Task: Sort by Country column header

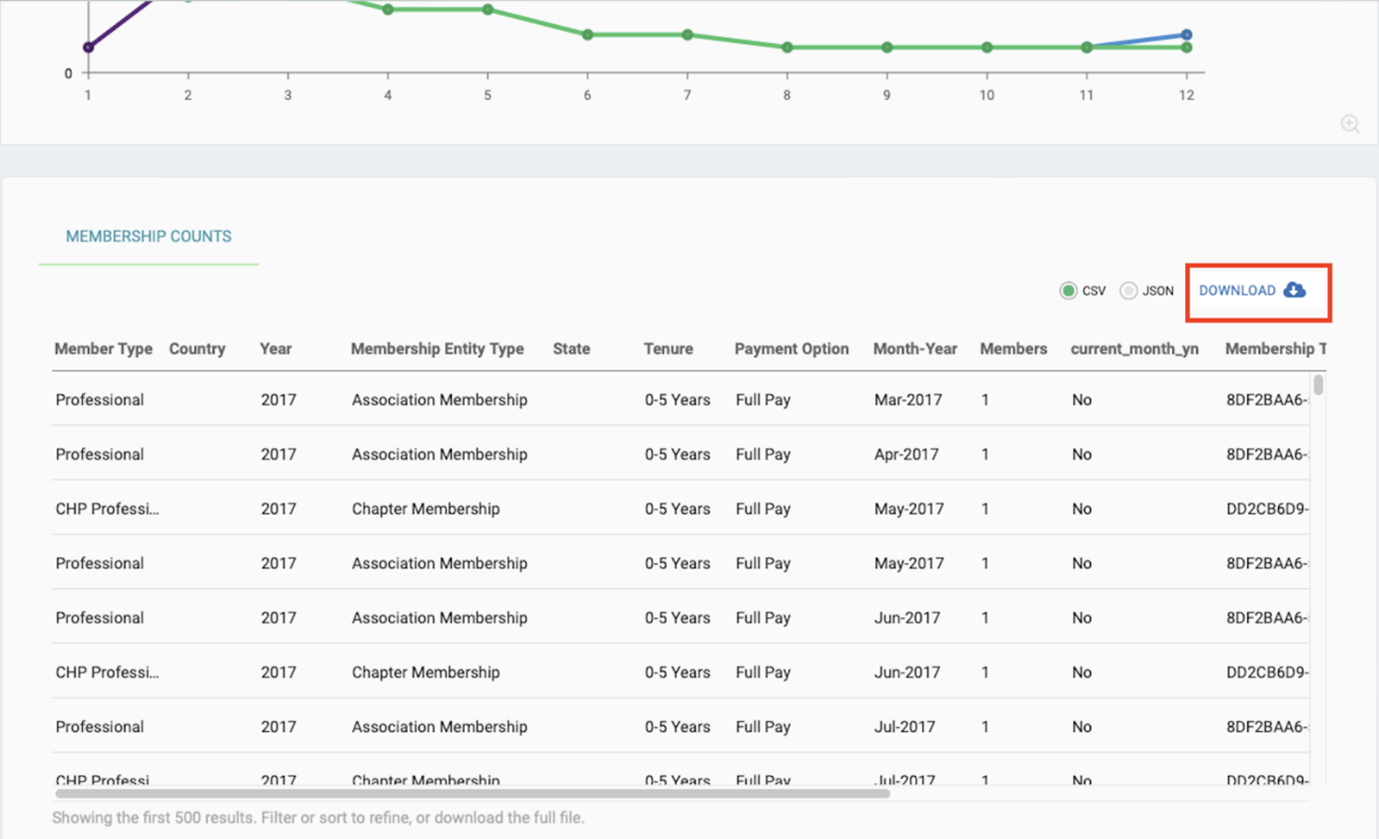Action: pos(197,349)
